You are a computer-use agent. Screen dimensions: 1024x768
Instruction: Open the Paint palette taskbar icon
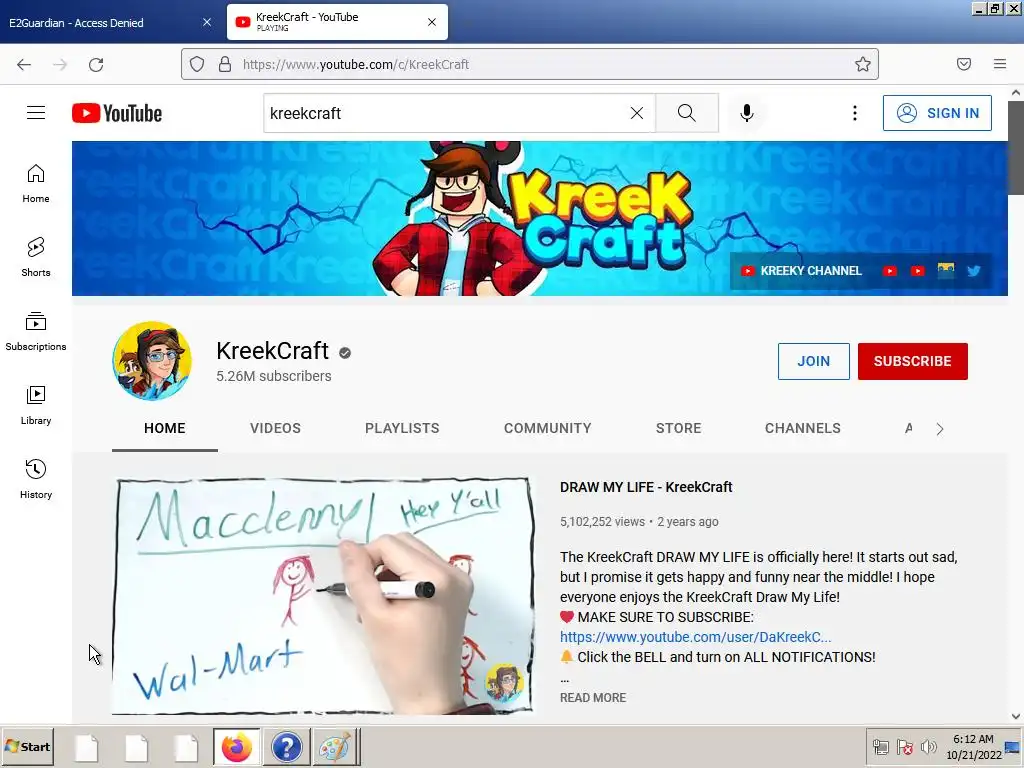click(x=335, y=746)
